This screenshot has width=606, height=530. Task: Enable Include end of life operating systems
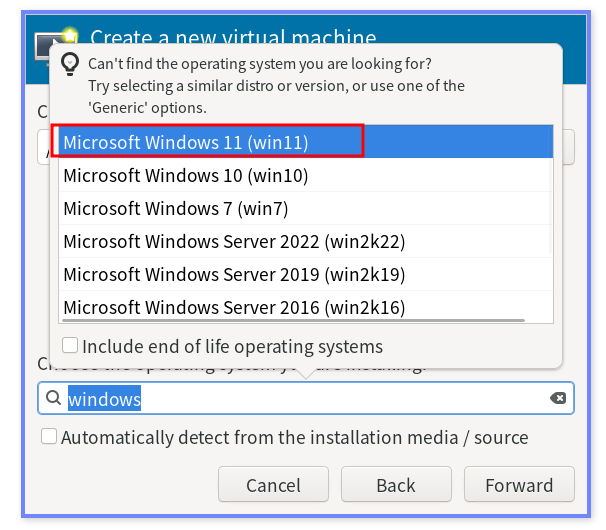(71, 346)
